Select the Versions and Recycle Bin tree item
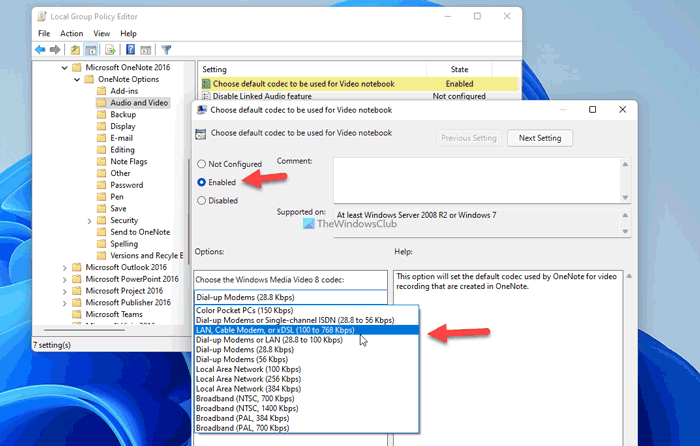 tap(146, 256)
